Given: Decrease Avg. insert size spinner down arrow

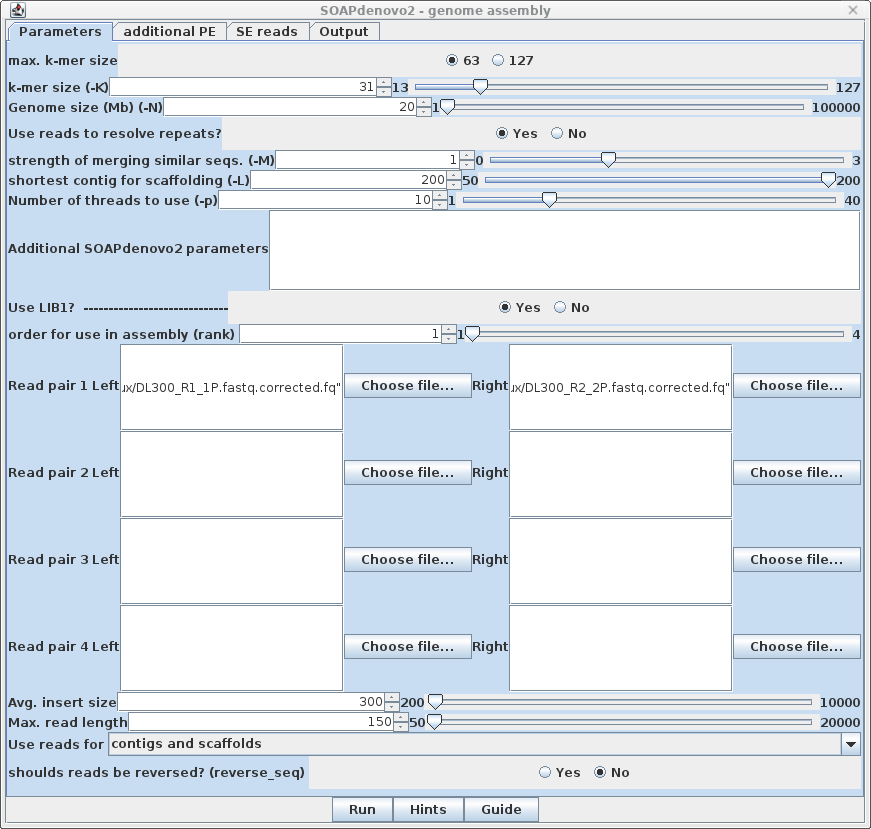Looking at the screenshot, I should tap(392, 707).
